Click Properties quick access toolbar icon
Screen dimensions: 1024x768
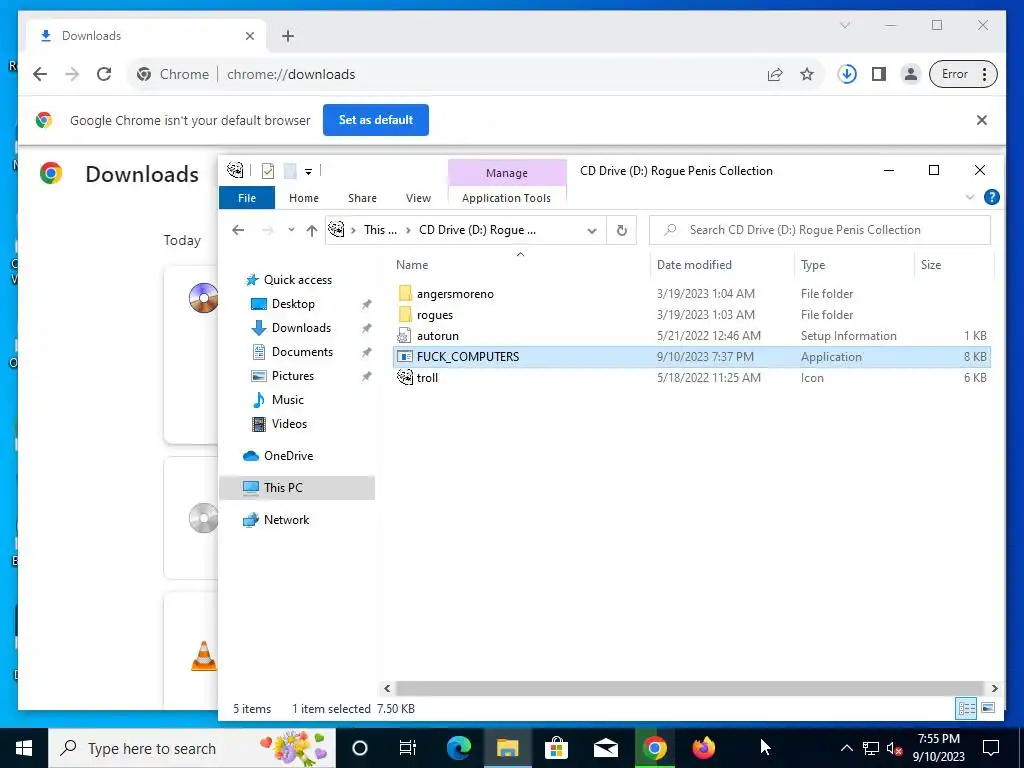click(268, 171)
